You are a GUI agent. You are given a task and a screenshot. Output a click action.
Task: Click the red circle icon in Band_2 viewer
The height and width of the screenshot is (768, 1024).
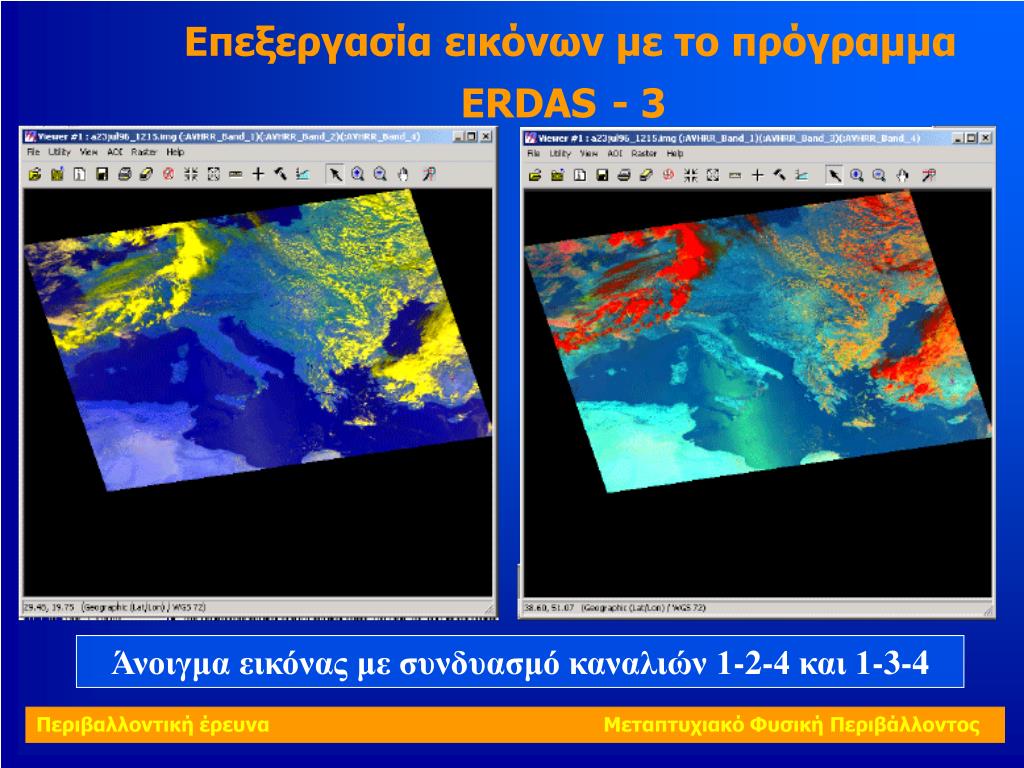[168, 174]
